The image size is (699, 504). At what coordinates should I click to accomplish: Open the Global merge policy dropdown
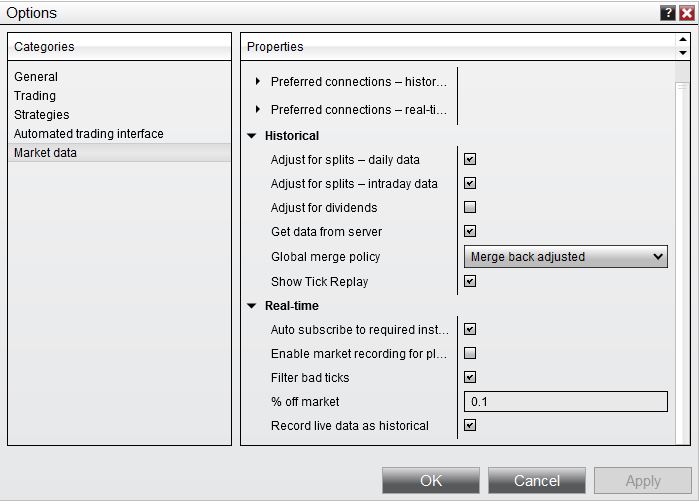tap(566, 257)
